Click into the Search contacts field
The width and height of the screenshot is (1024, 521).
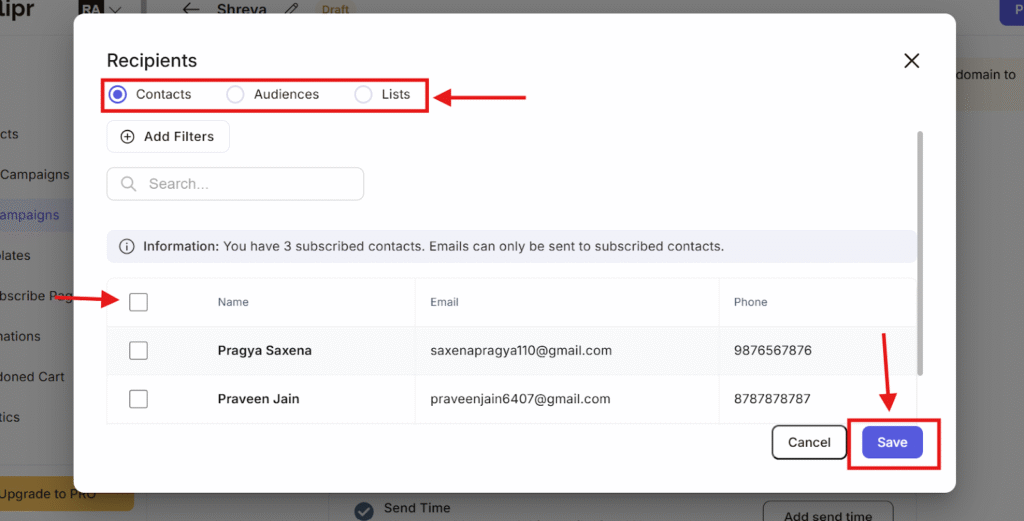click(250, 184)
